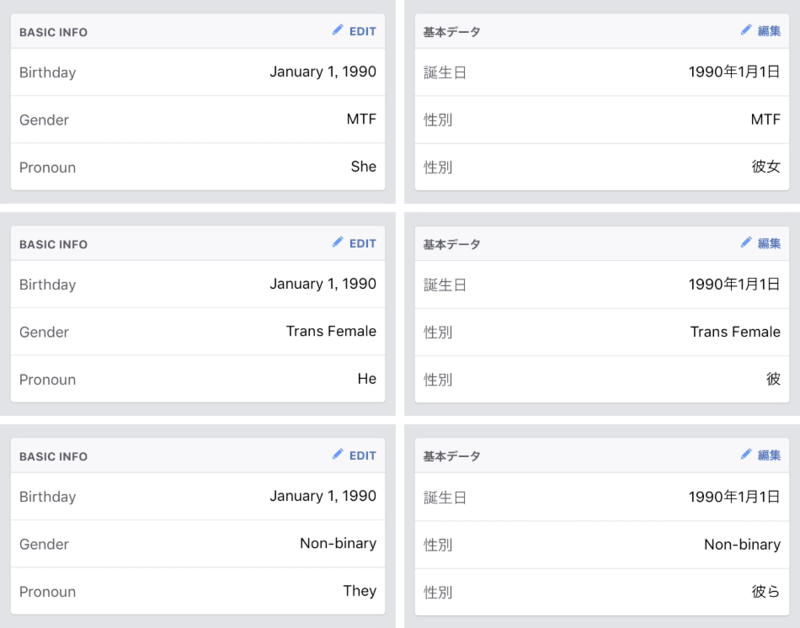800x628 pixels.
Task: Select the Birthday row in the top English card
Action: (198, 72)
